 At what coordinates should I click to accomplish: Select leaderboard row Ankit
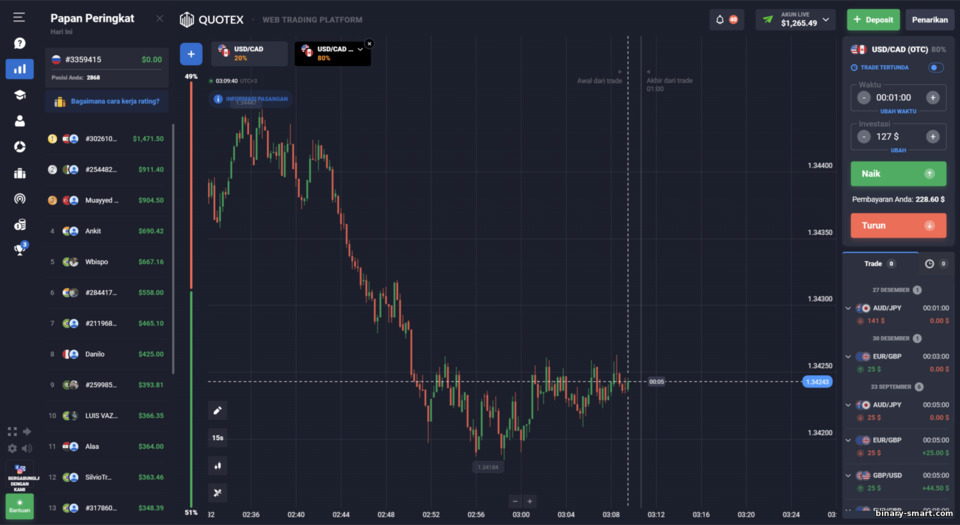107,231
